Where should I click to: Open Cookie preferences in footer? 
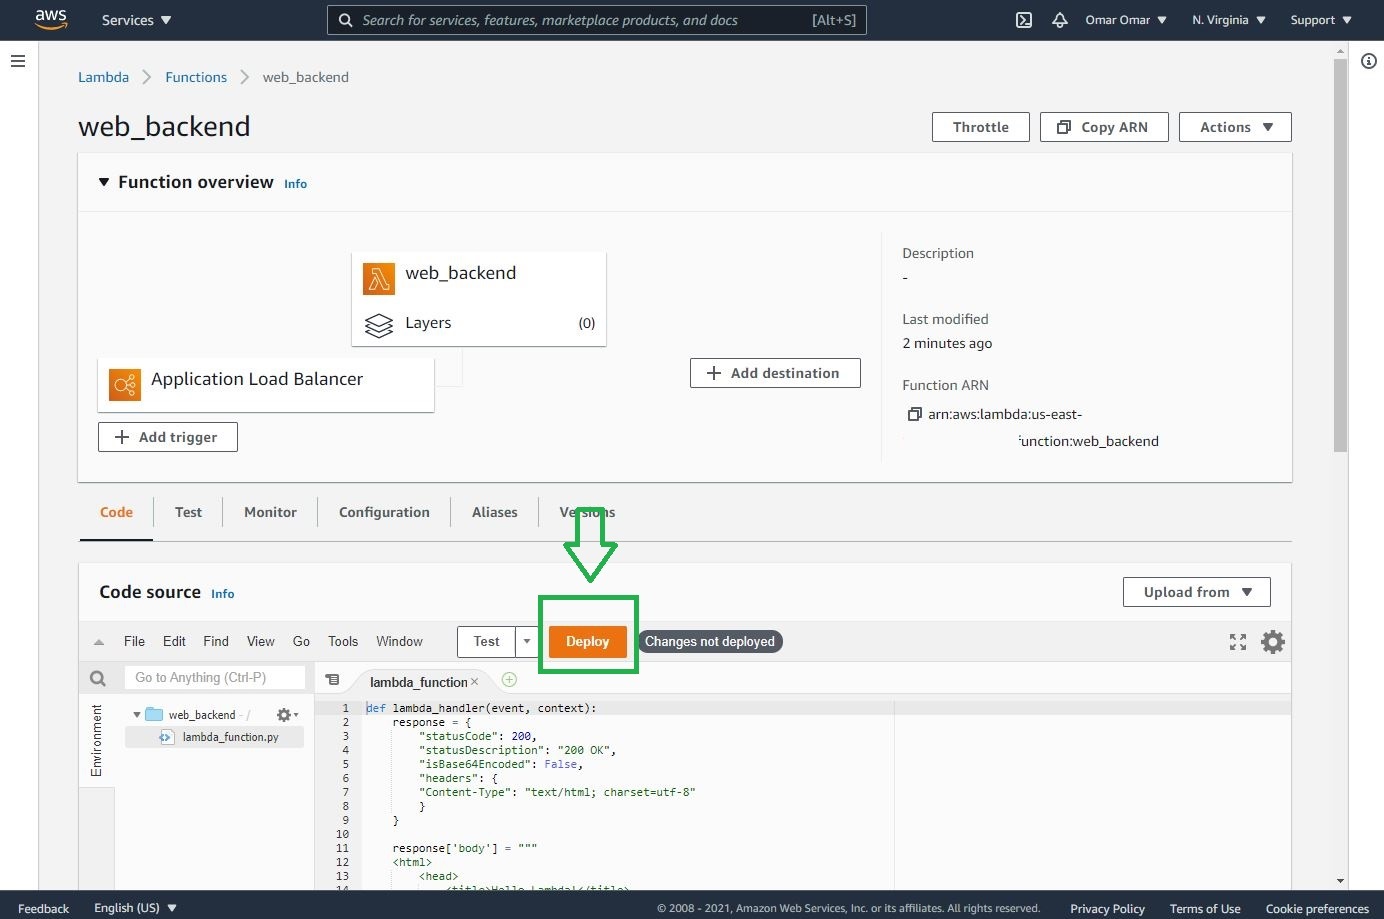click(1317, 908)
